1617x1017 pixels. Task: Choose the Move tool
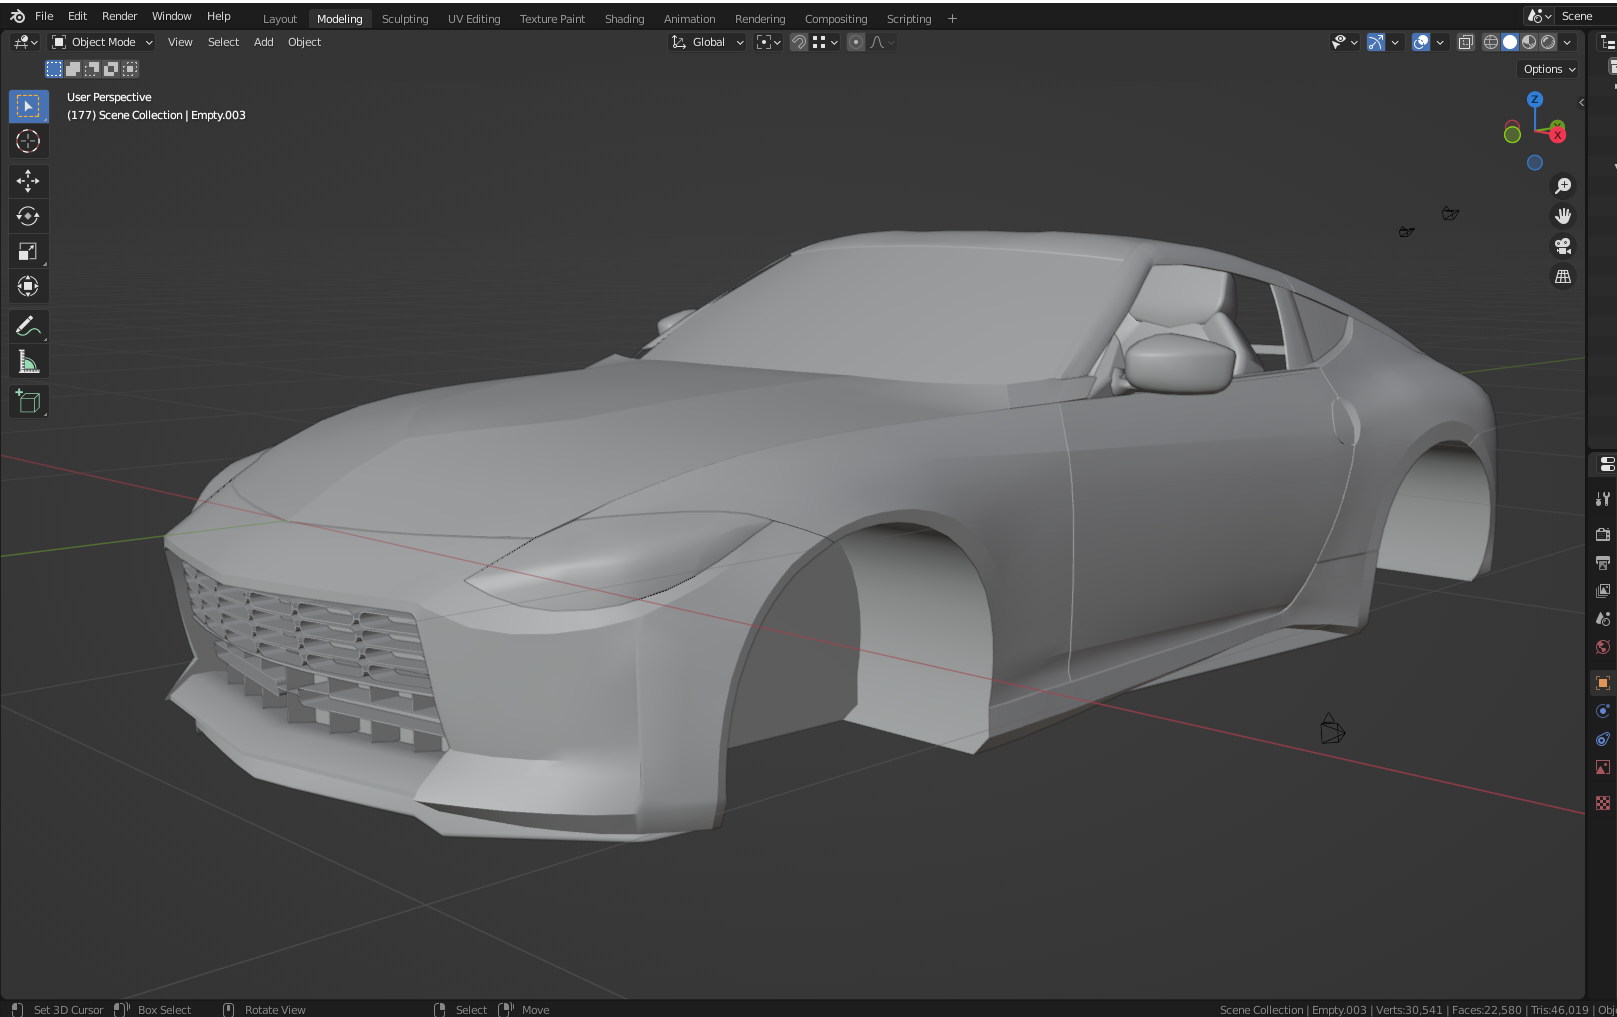click(28, 181)
